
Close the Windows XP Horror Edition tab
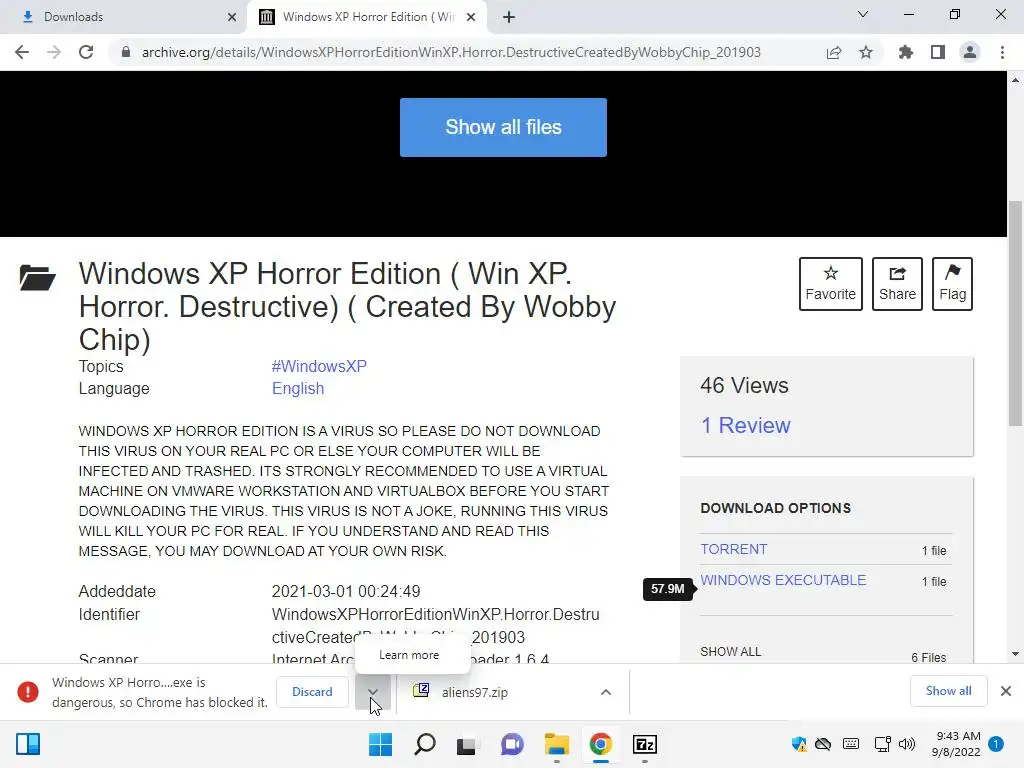pos(471,17)
